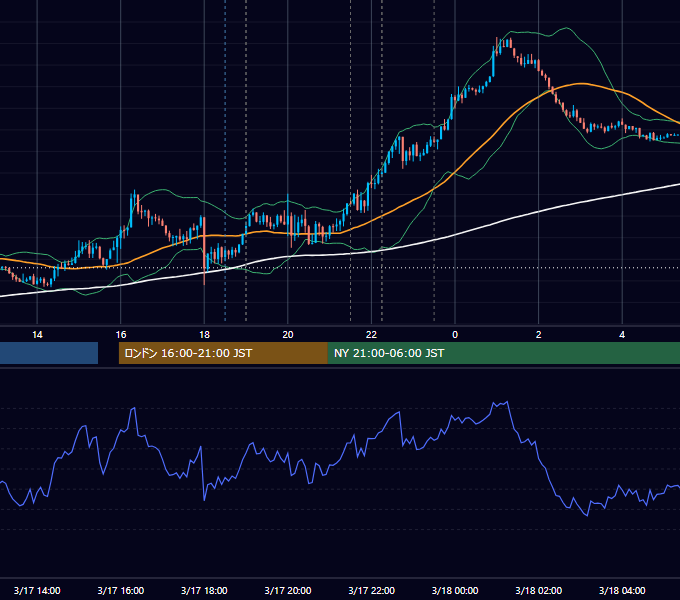
Task: Click hour label 14 on chart axis
Action: pos(37,335)
